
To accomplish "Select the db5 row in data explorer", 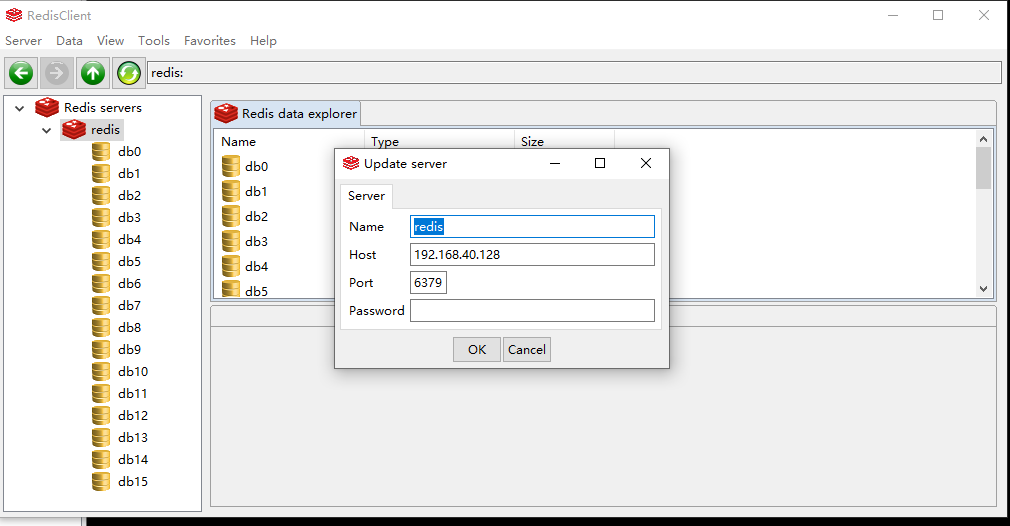I will click(256, 291).
